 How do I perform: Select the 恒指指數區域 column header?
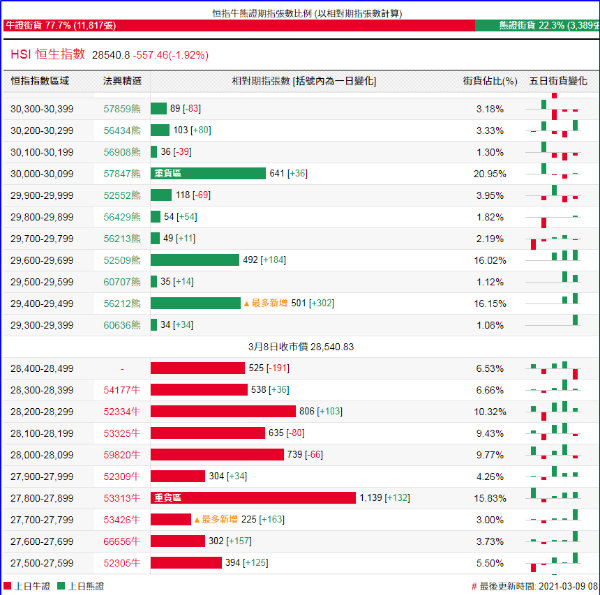pos(40,81)
